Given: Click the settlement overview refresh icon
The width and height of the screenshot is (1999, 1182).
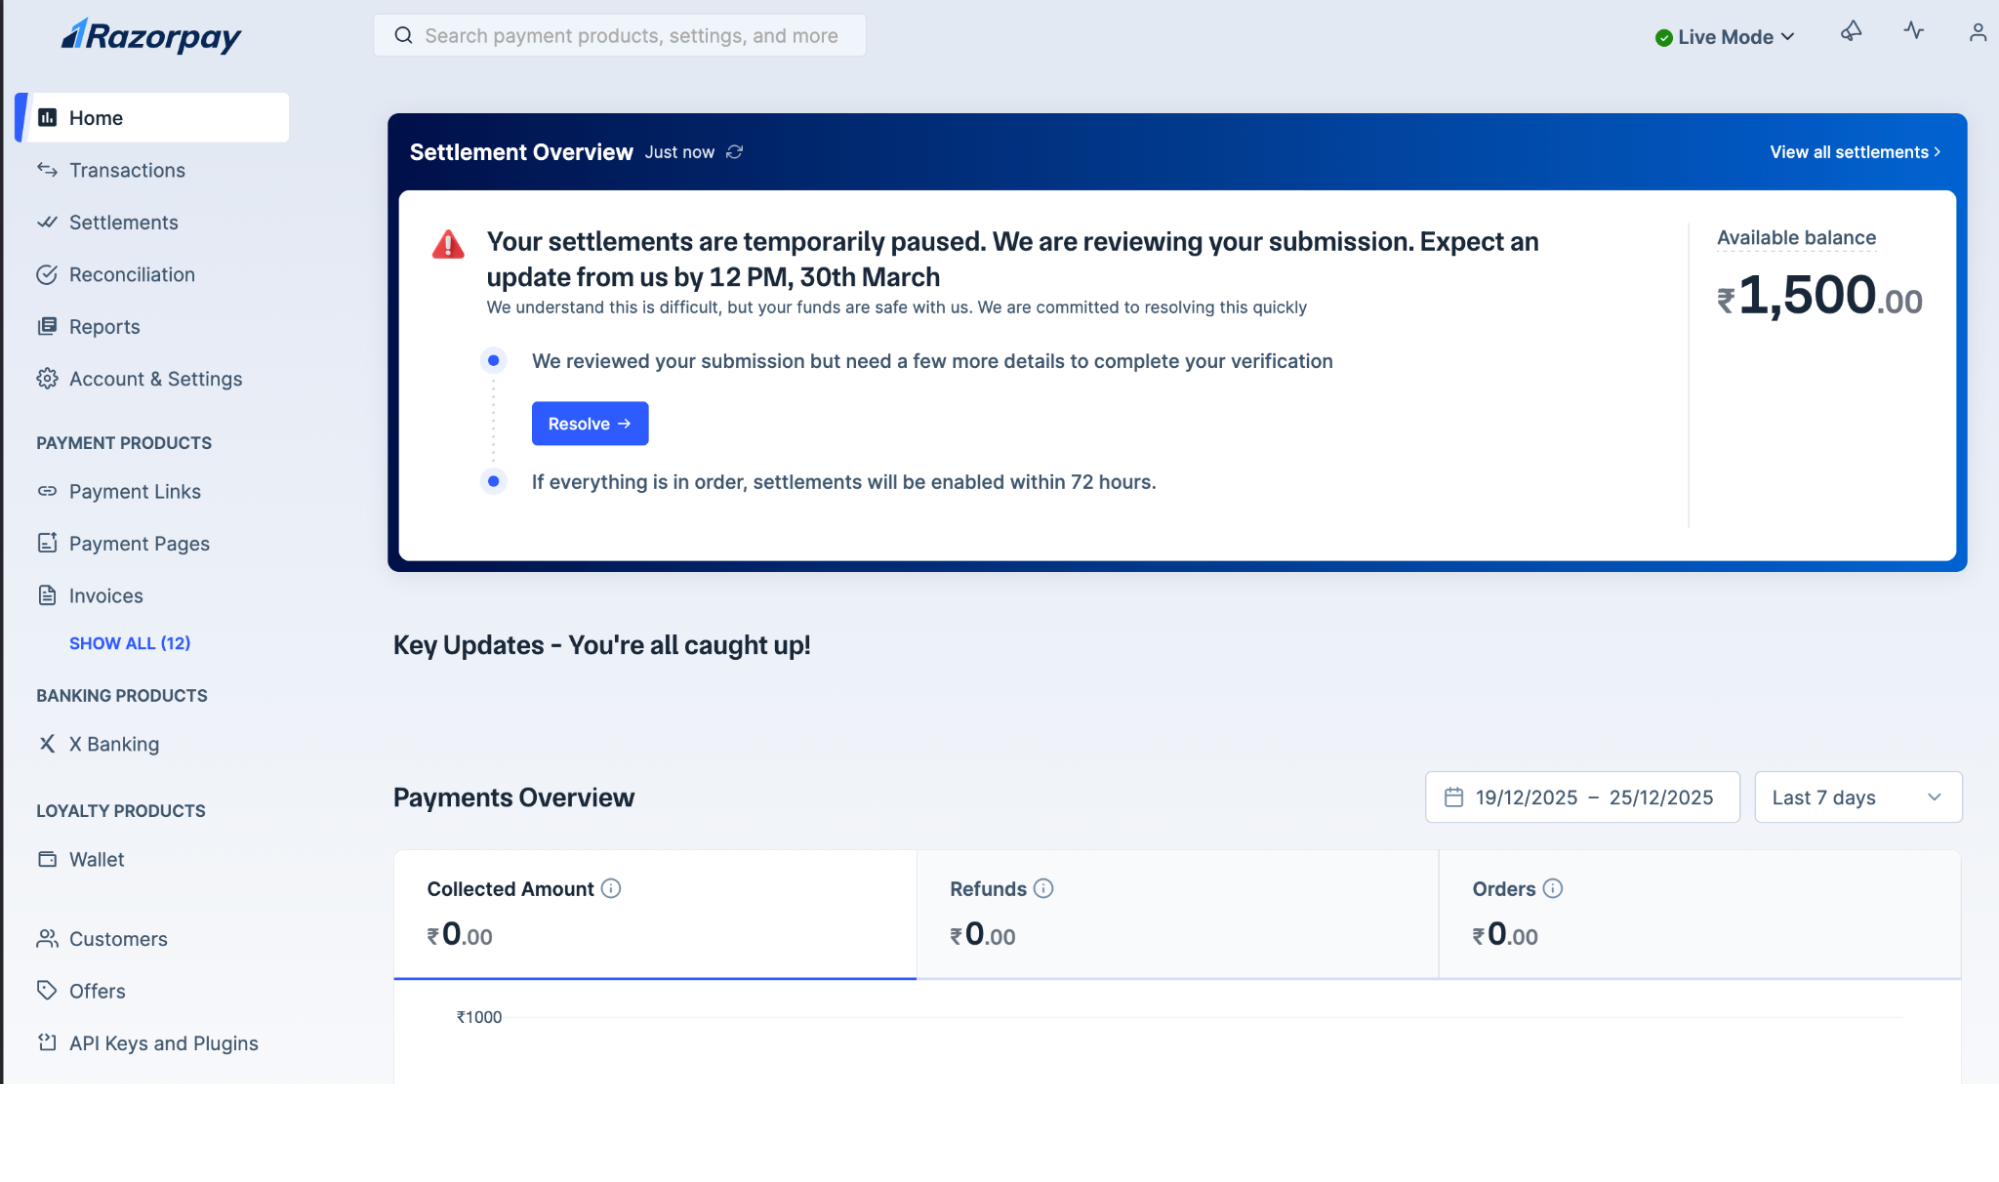Looking at the screenshot, I should [735, 152].
